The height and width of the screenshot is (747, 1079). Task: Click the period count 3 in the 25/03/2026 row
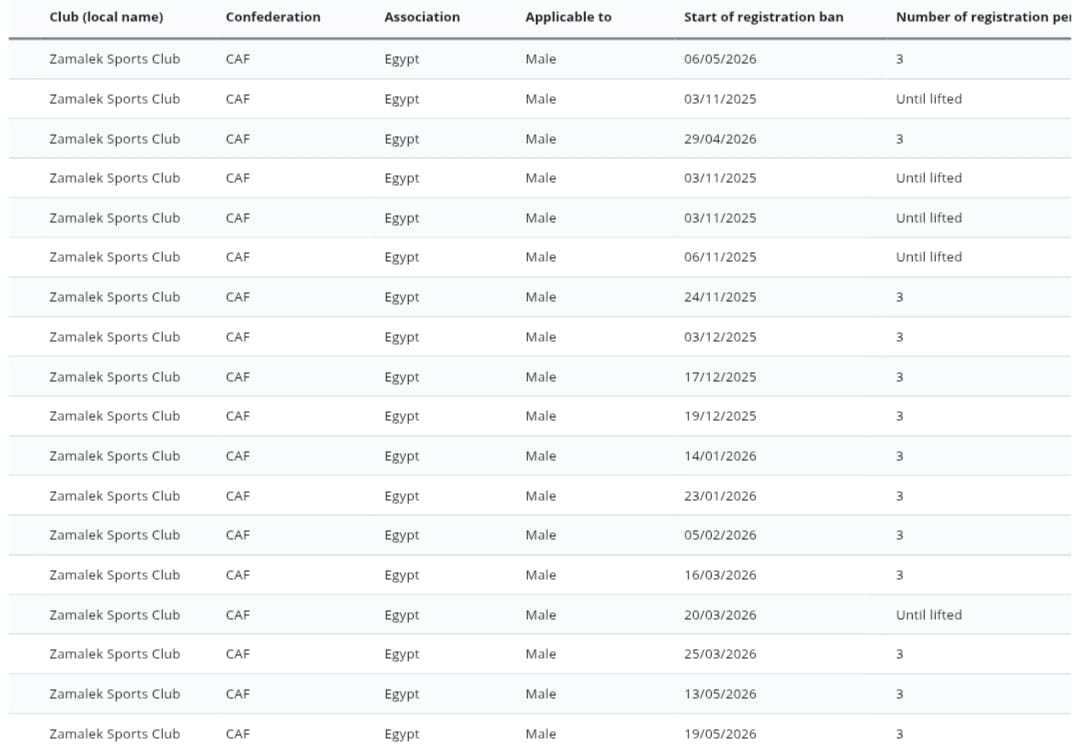tap(899, 654)
